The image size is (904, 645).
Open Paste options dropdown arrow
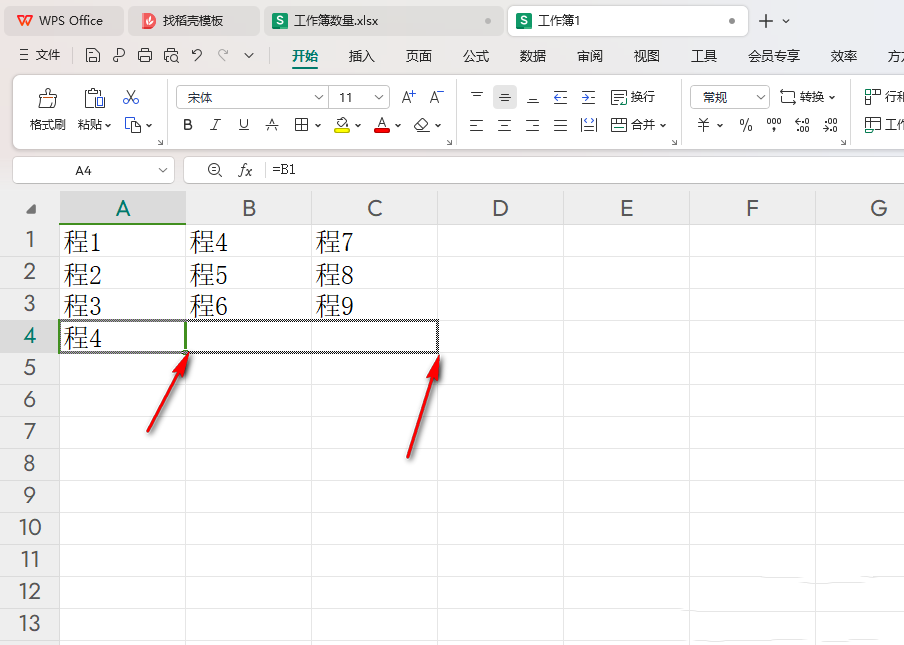tap(108, 125)
